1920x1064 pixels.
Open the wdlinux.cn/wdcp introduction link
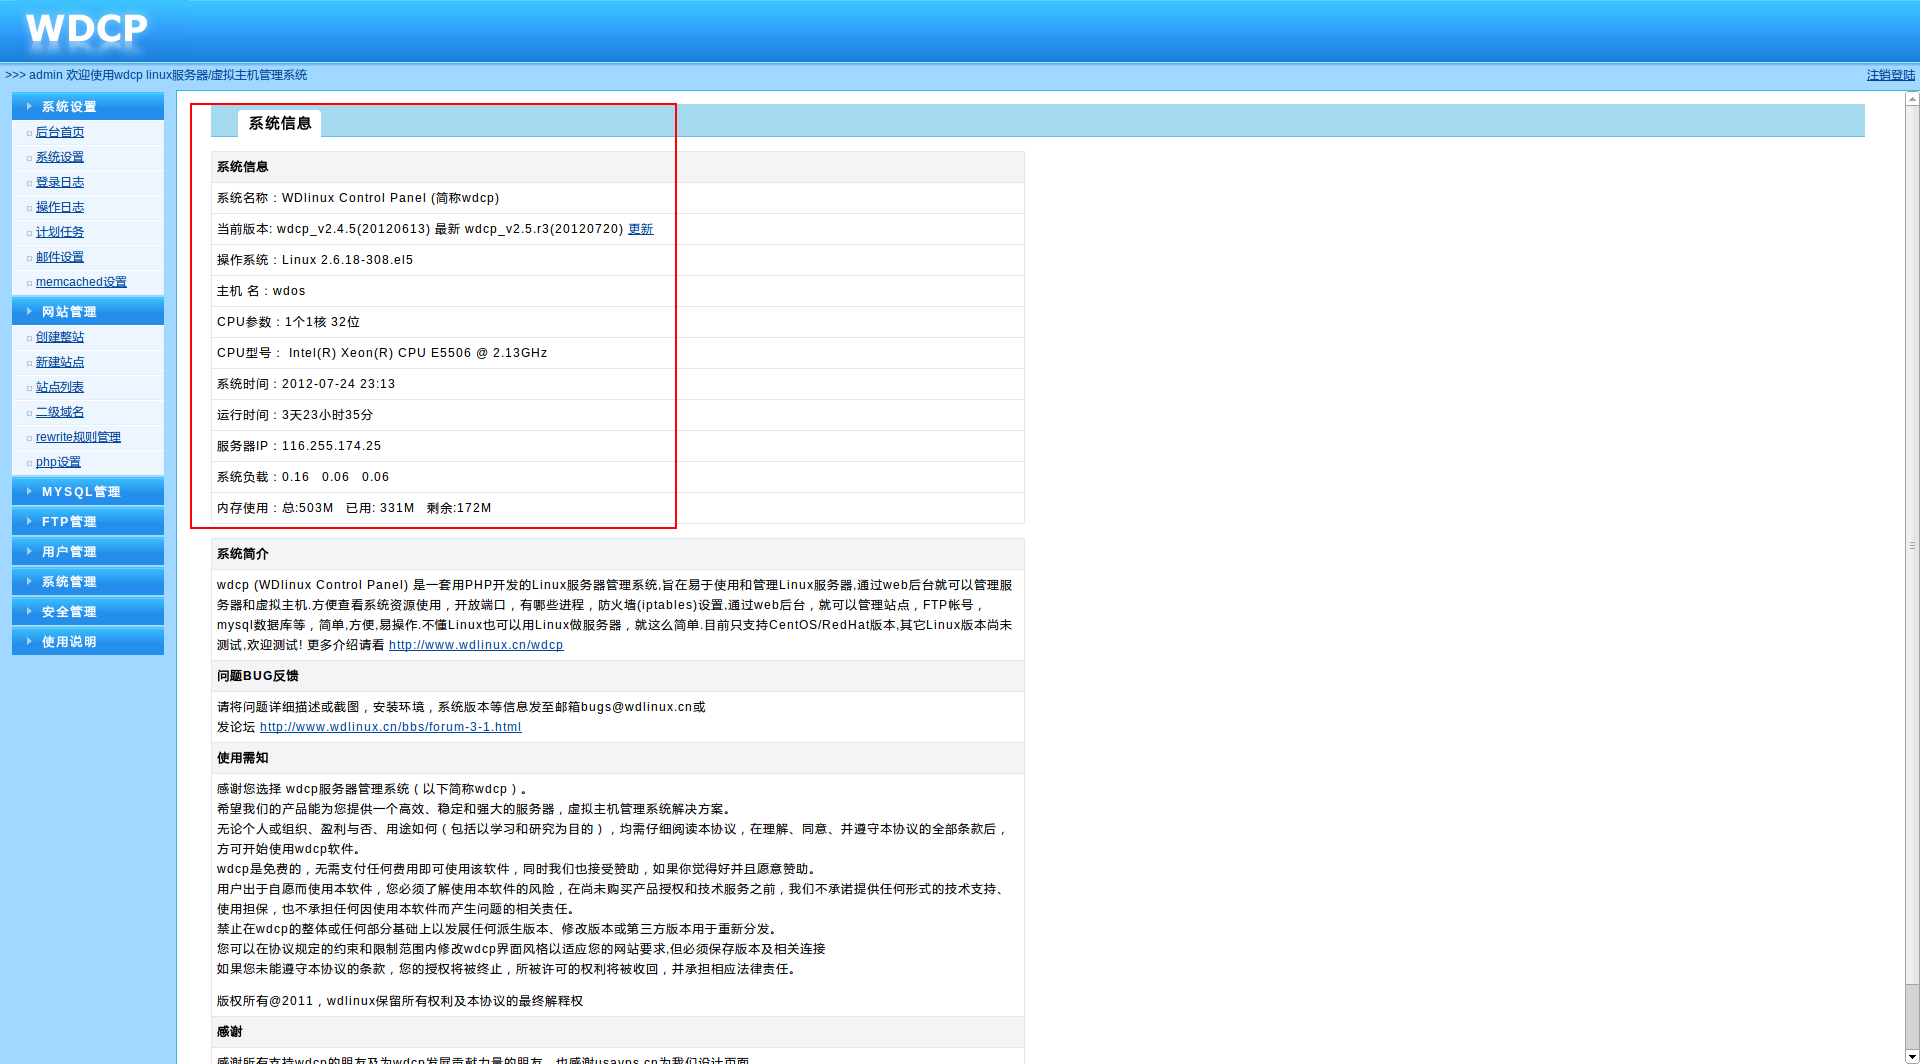click(x=475, y=645)
